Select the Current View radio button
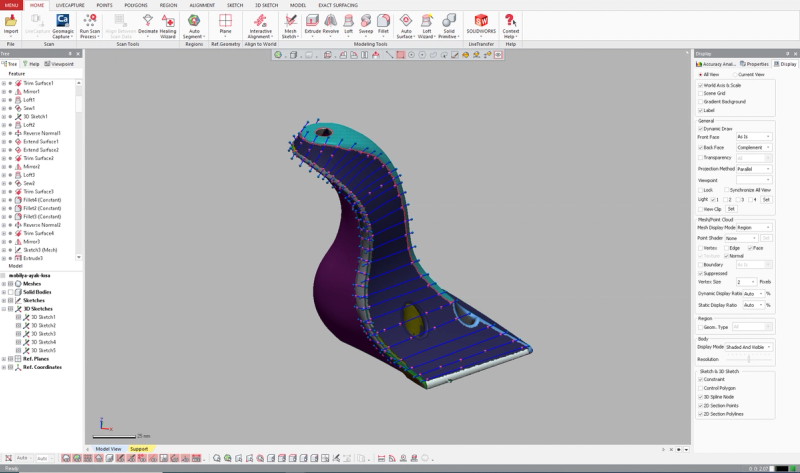Viewport: 800px width, 473px height. coord(735,74)
